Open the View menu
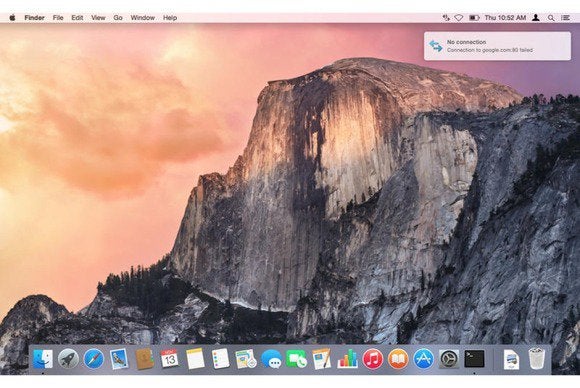Viewport: 580px width, 388px height. (98, 17)
